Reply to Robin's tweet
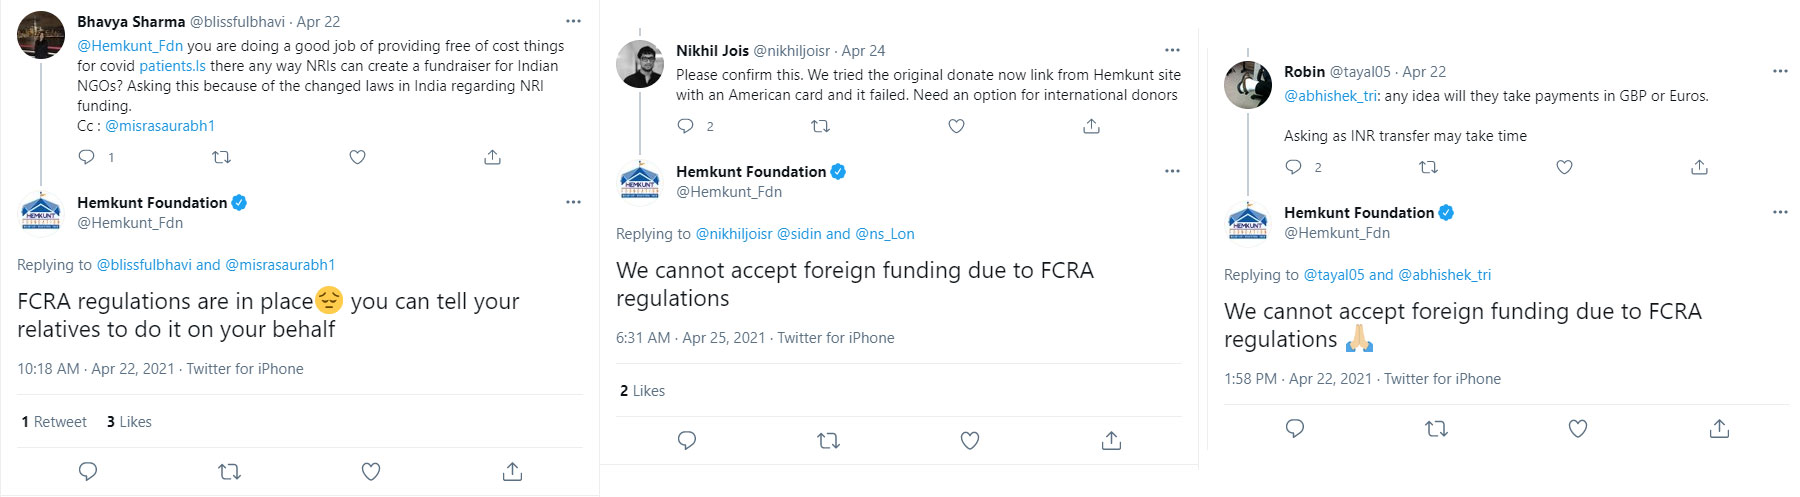1800x497 pixels. click(x=1293, y=167)
